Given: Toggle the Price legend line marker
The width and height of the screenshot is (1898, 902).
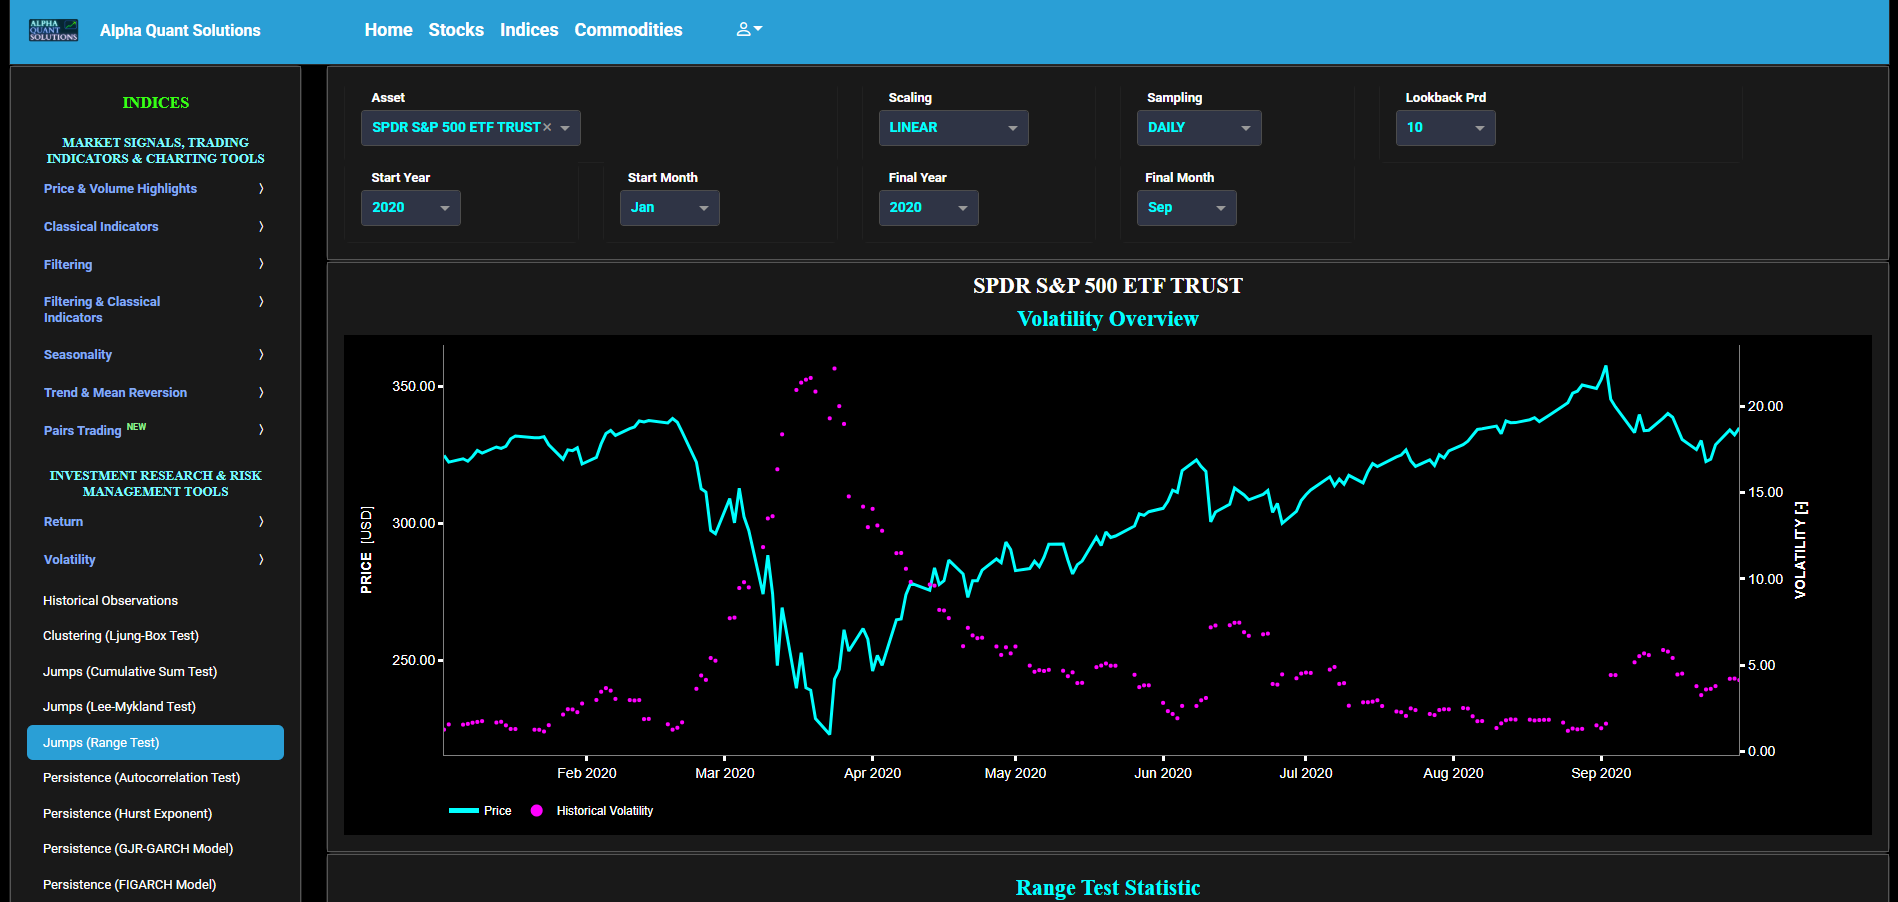Looking at the screenshot, I should coord(464,811).
